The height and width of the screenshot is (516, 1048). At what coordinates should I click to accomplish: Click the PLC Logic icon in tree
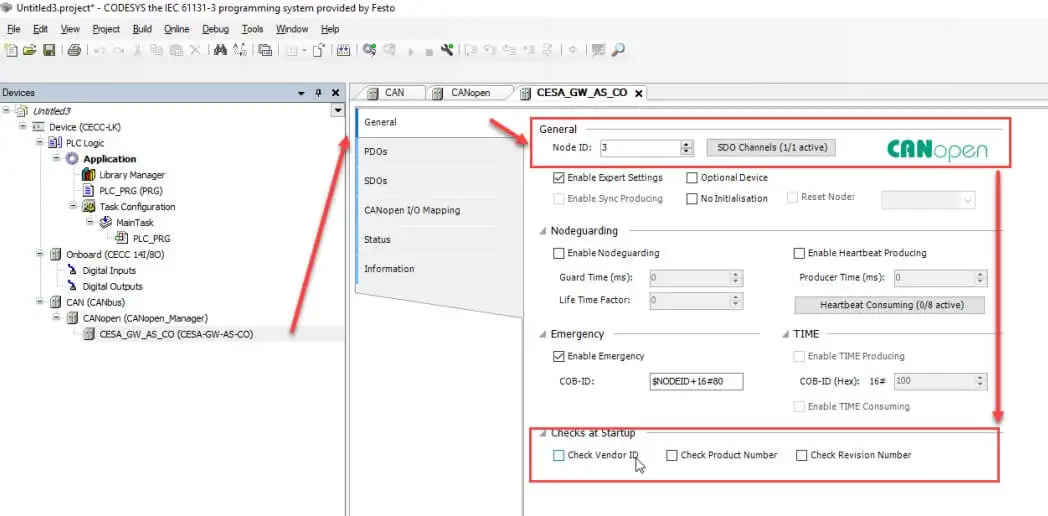[x=55, y=142]
